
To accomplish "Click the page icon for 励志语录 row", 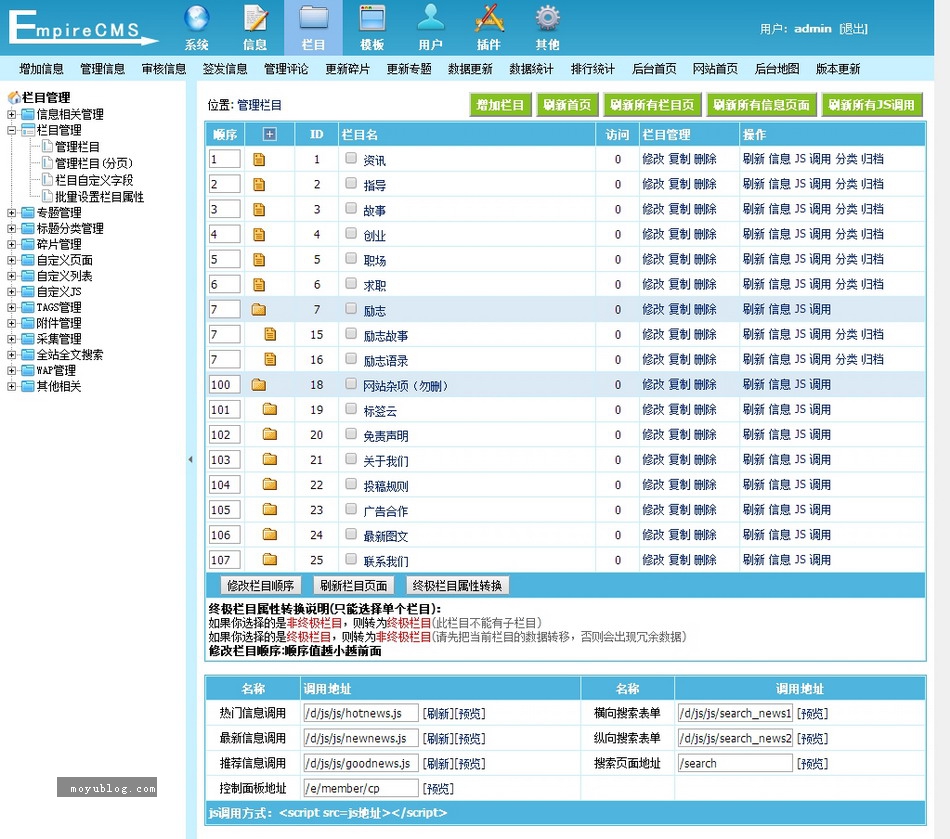I will click(270, 360).
